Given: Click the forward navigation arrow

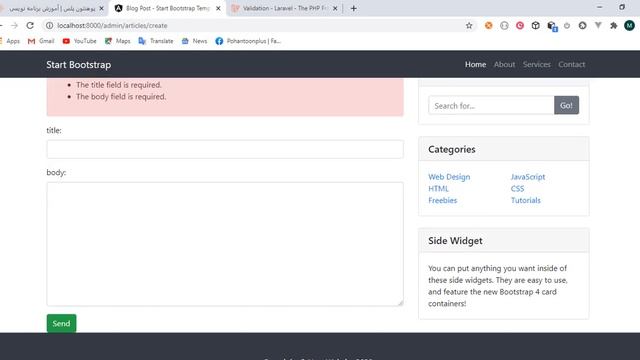Looking at the screenshot, I should pyautogui.click(x=14, y=25).
